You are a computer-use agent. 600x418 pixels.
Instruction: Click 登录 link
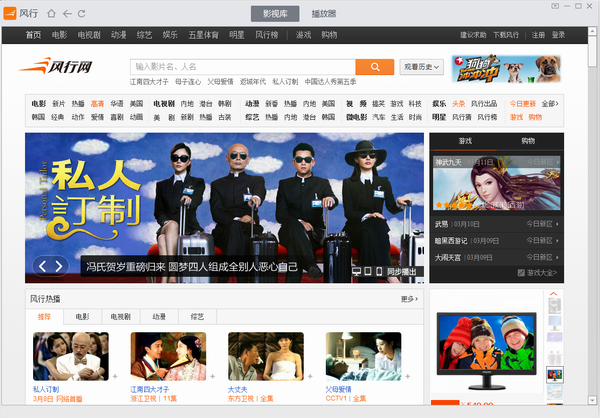coord(558,35)
